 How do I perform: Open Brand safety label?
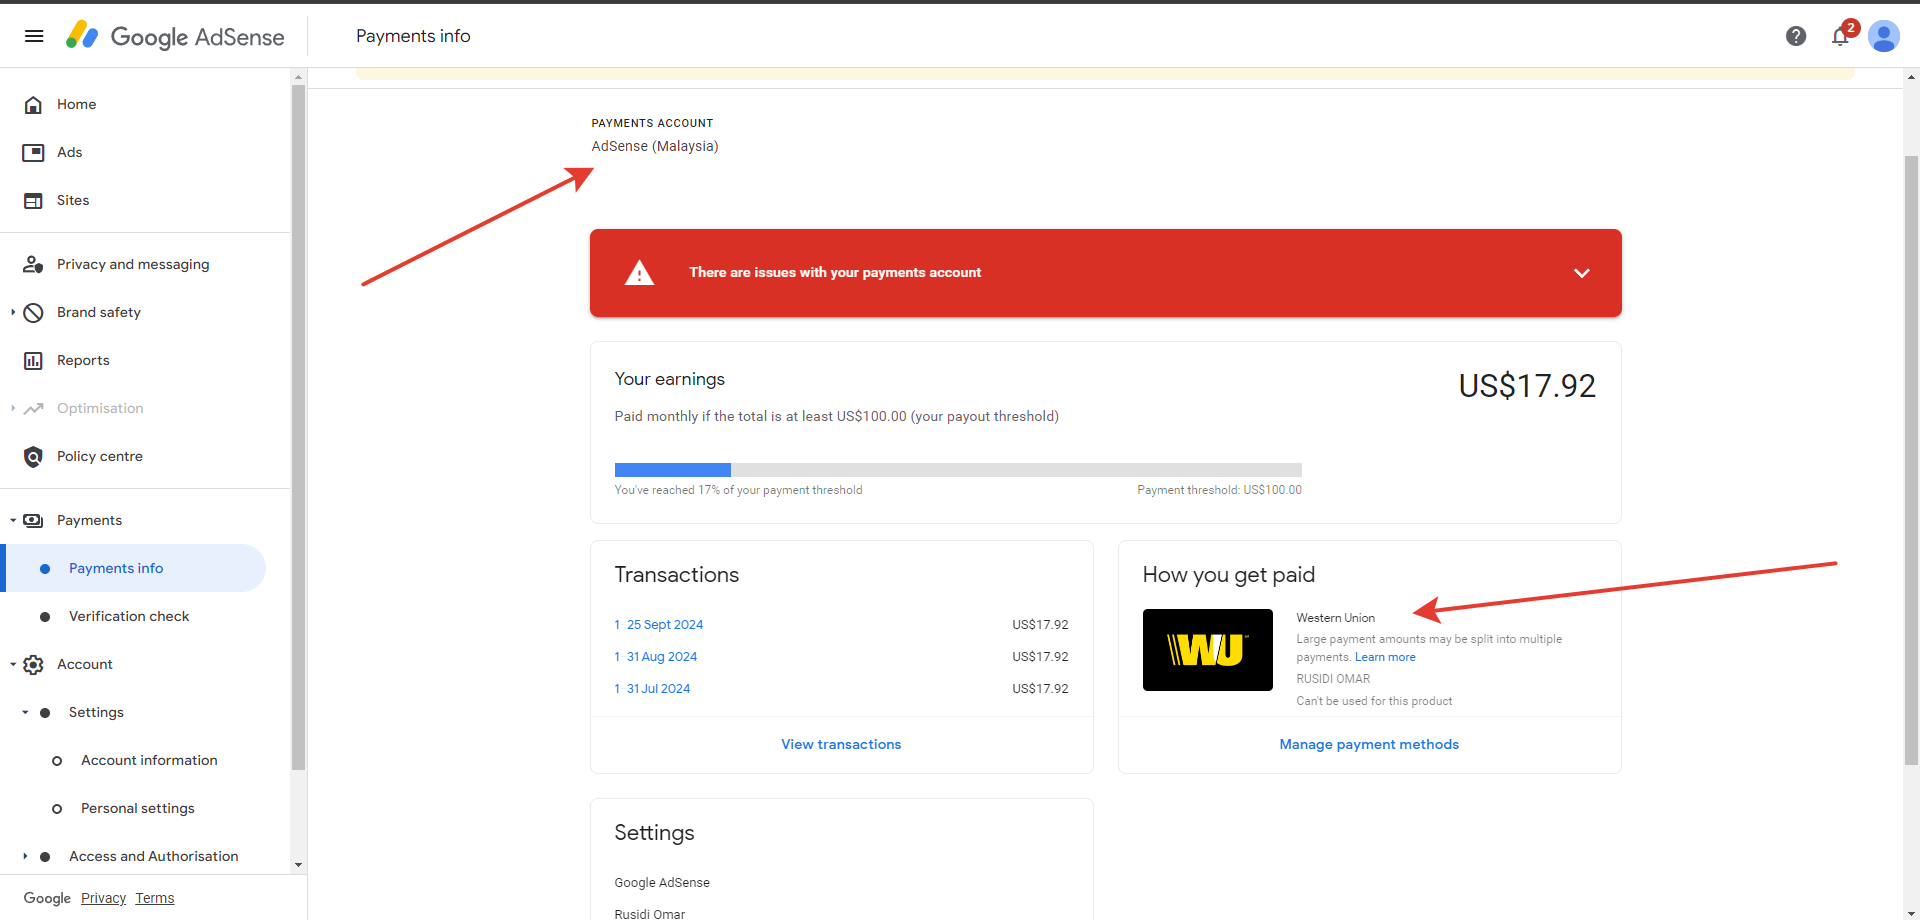[99, 313]
